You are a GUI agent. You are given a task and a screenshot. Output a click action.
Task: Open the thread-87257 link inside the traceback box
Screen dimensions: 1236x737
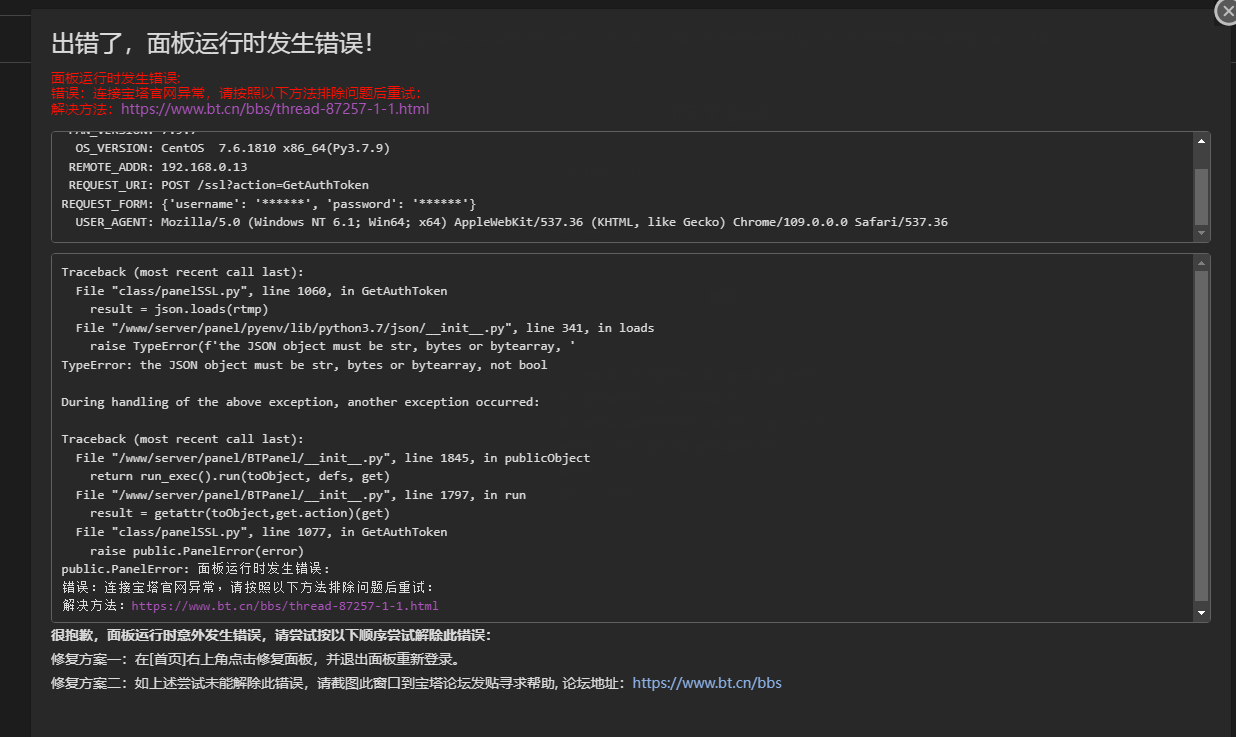coord(285,606)
